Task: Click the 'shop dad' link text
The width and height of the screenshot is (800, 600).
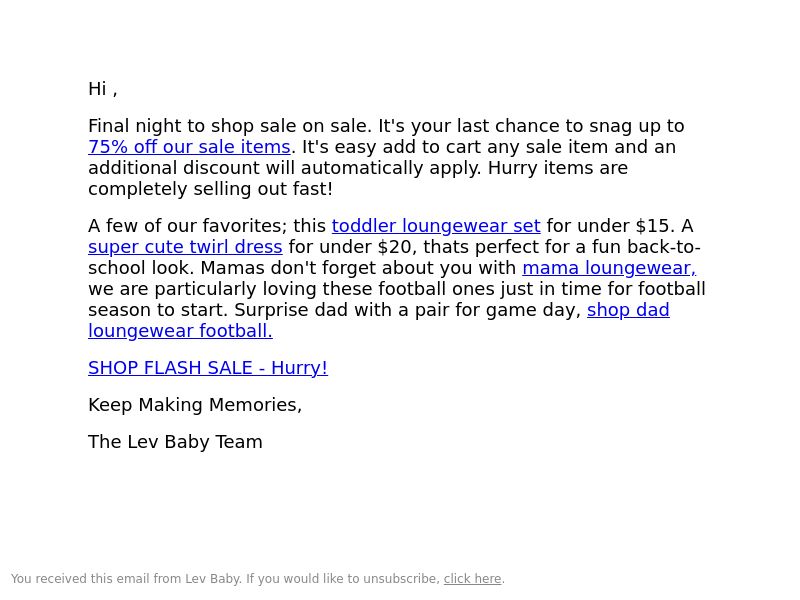Action: (x=628, y=310)
